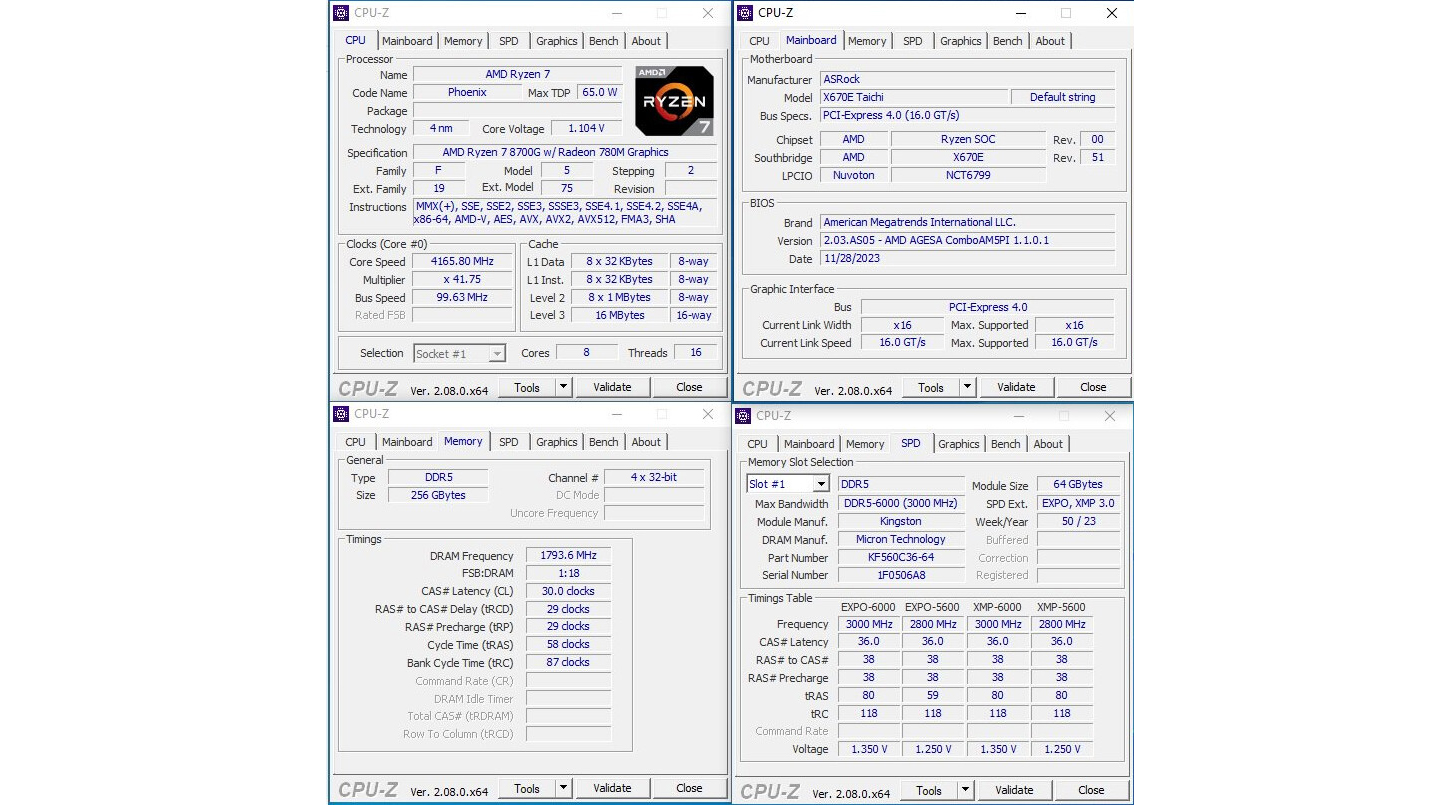This screenshot has height=805, width=1438.
Task: Switch to the CPU tab in the SPD window
Action: (758, 444)
